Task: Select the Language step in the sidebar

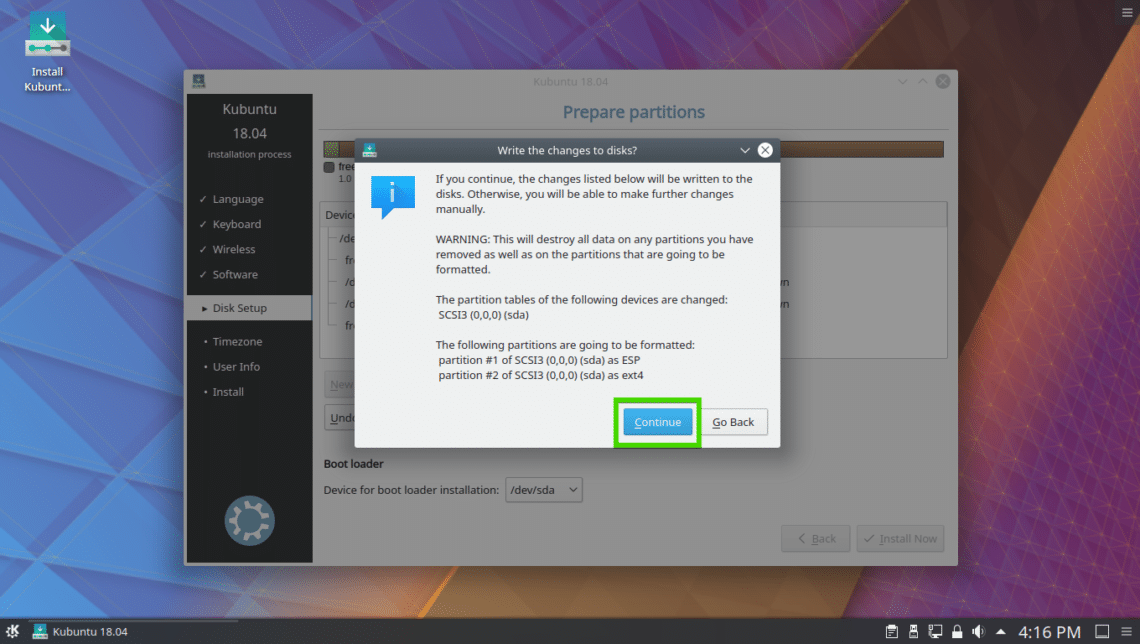Action: 238,199
